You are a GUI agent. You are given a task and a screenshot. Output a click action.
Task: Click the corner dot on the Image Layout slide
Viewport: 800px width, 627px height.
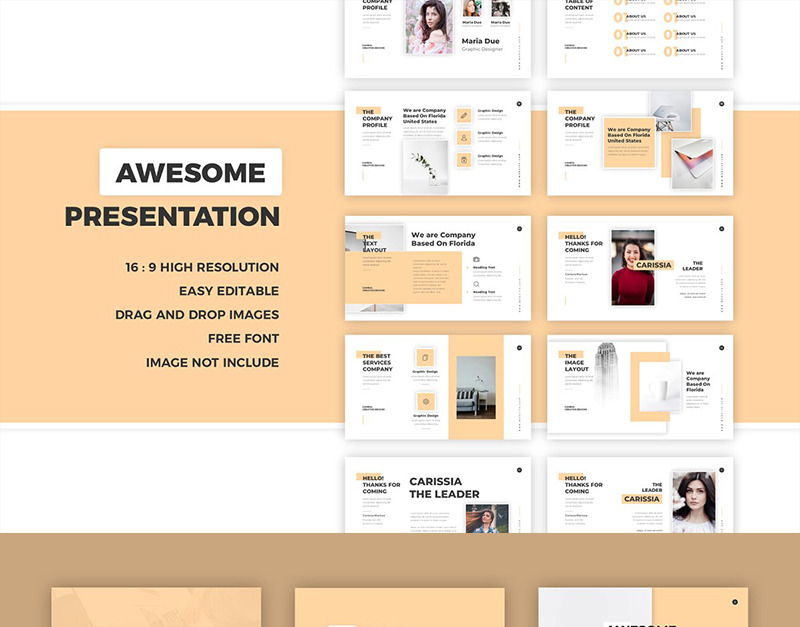pos(721,348)
